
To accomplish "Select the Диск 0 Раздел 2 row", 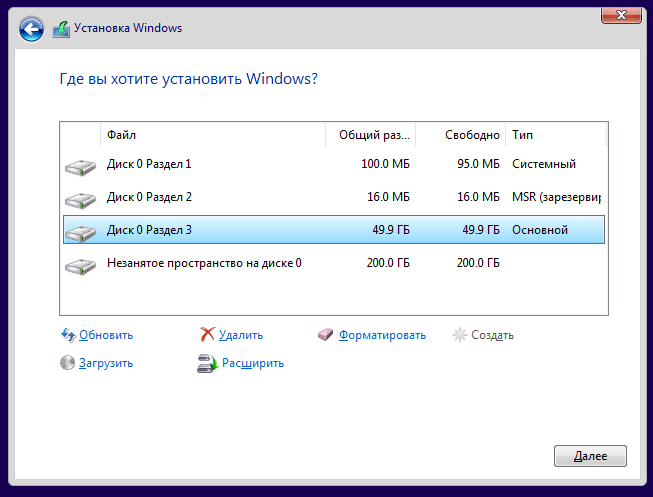I will (334, 197).
